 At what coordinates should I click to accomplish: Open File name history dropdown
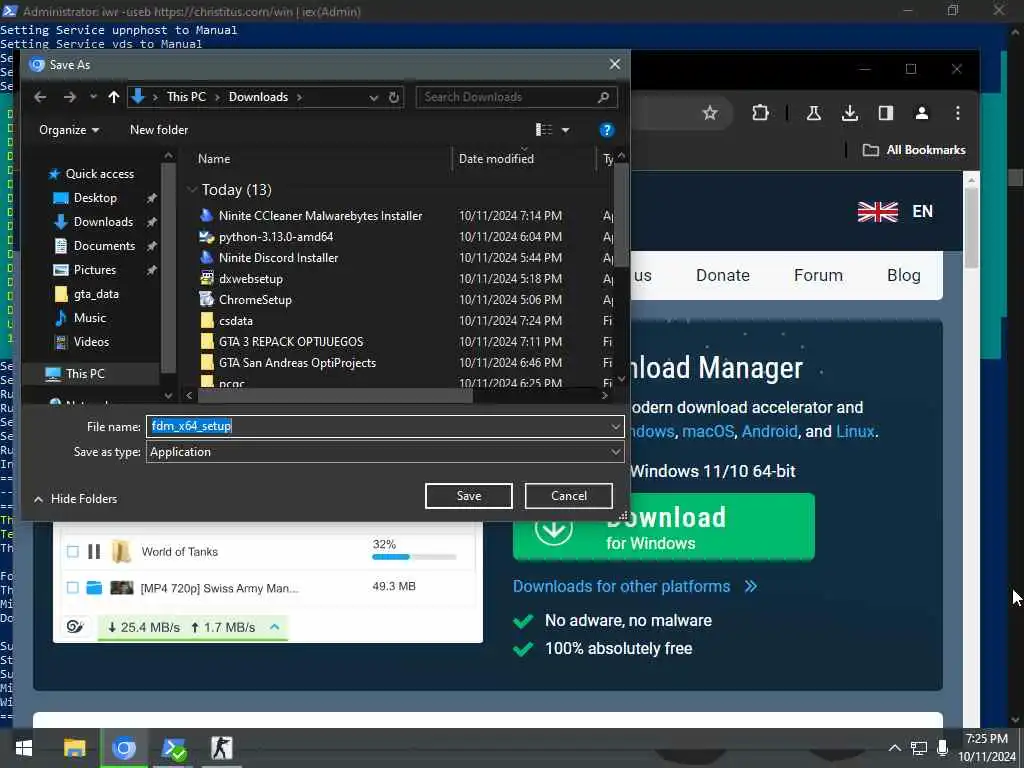[615, 426]
